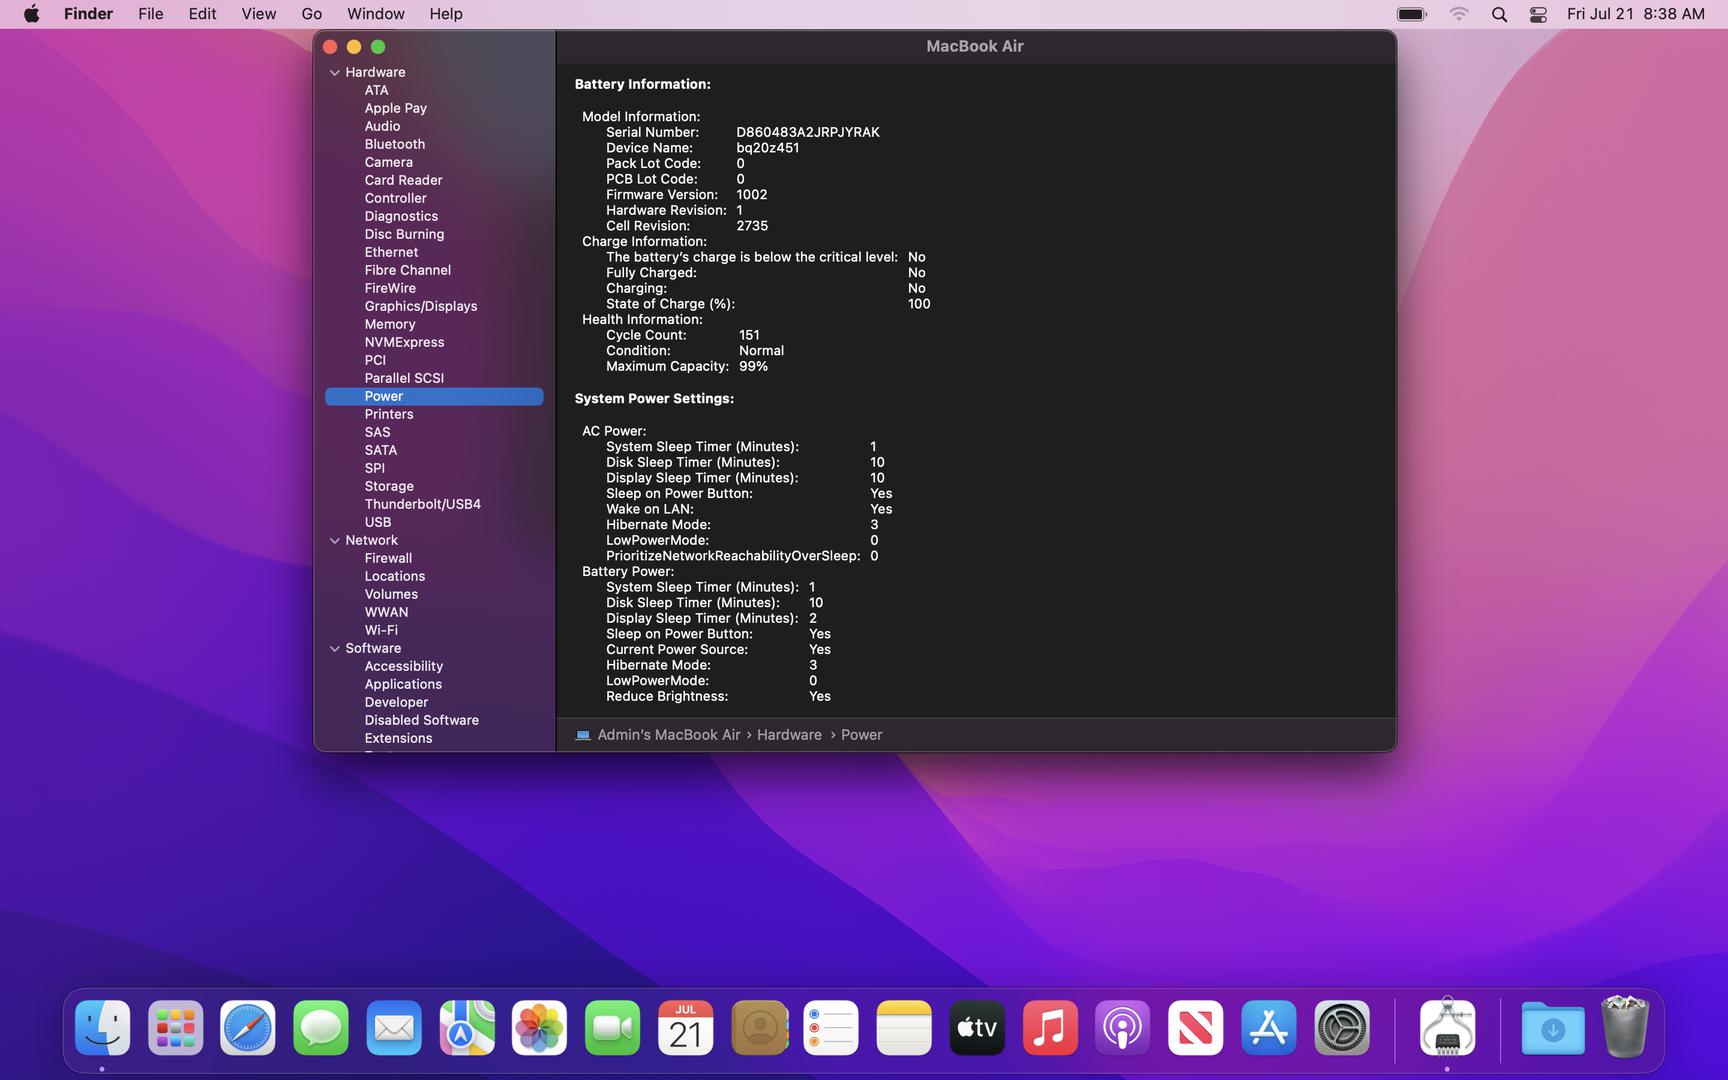The image size is (1728, 1080).
Task: Select Audio in the sidebar
Action: [382, 126]
